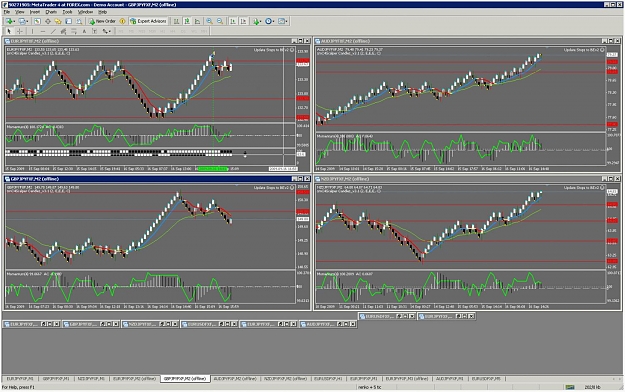Open the Help menu
Screen dimensions: 625x392
pos(102,12)
